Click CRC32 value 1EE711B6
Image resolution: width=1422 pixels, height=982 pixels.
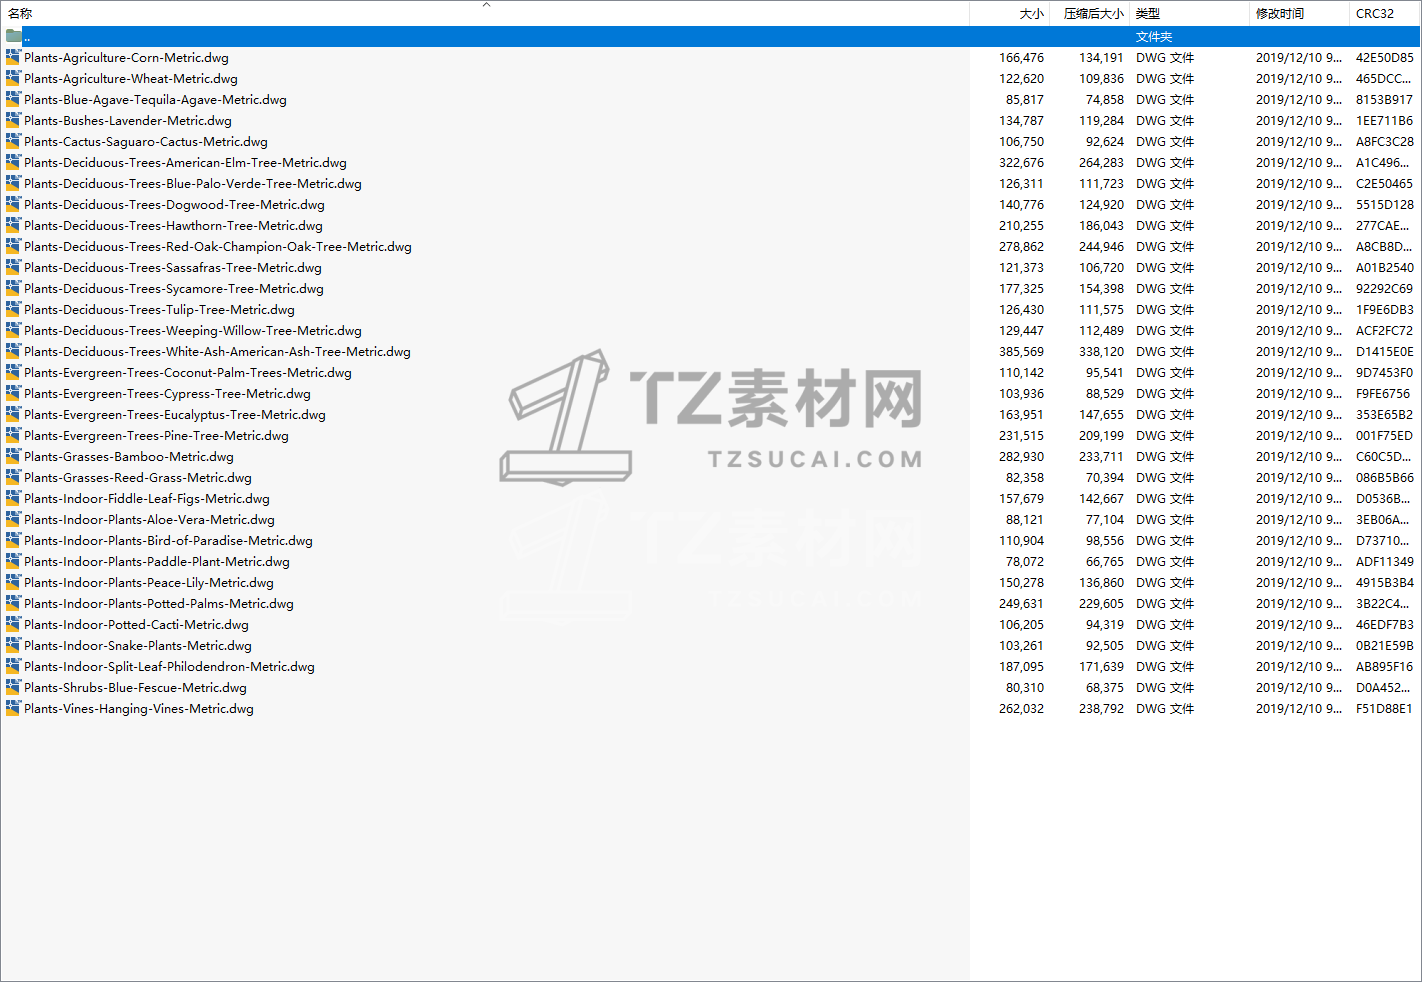point(1385,121)
